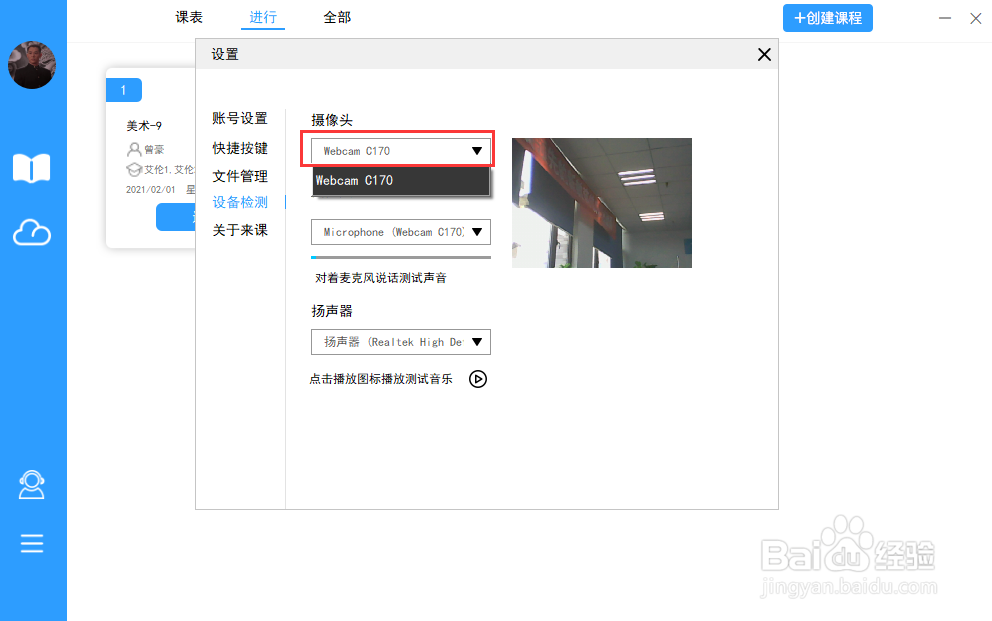Click the microphone volume level bar
The height and width of the screenshot is (621, 992).
400,257
